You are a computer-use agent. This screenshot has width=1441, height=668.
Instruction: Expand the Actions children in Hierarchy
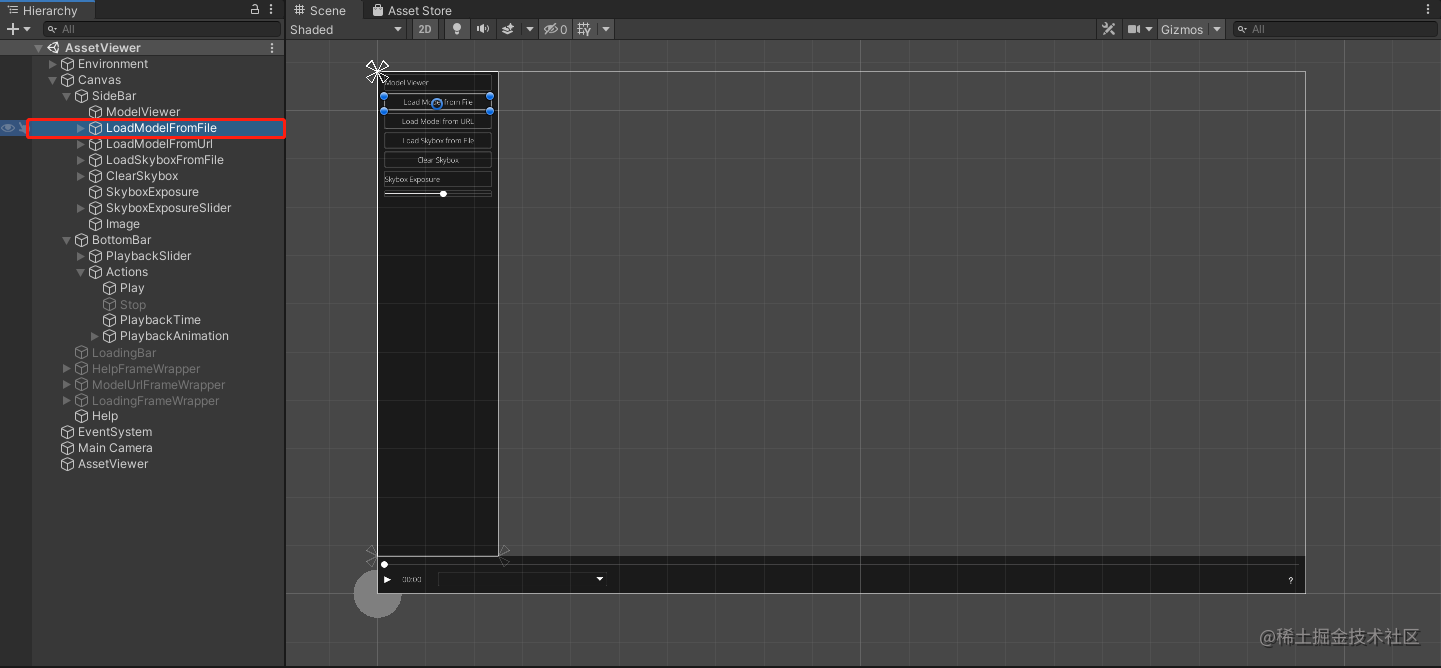click(80, 271)
